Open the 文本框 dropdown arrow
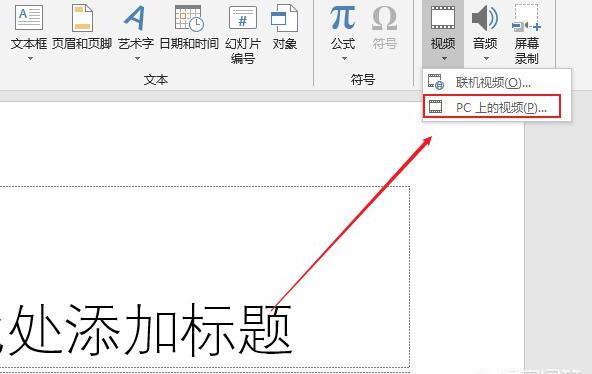This screenshot has width=592, height=374. pos(30,58)
